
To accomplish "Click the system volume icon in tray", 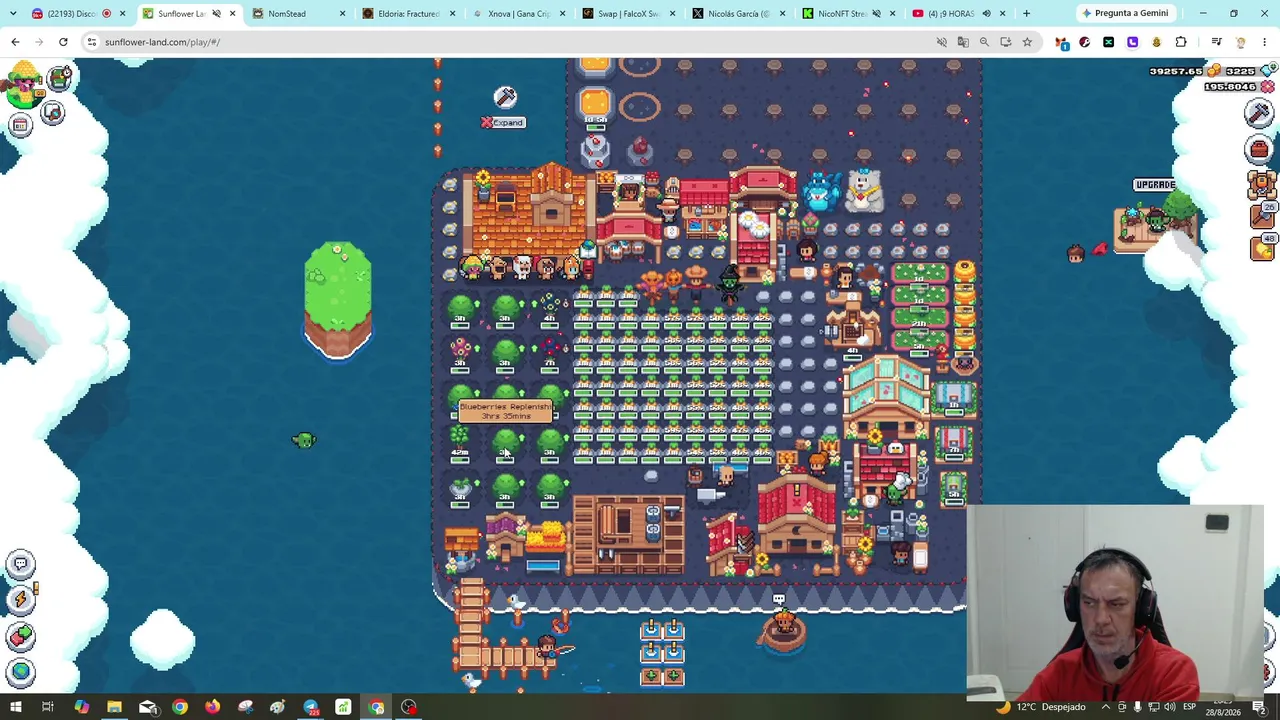I will pyautogui.click(x=1170, y=707).
